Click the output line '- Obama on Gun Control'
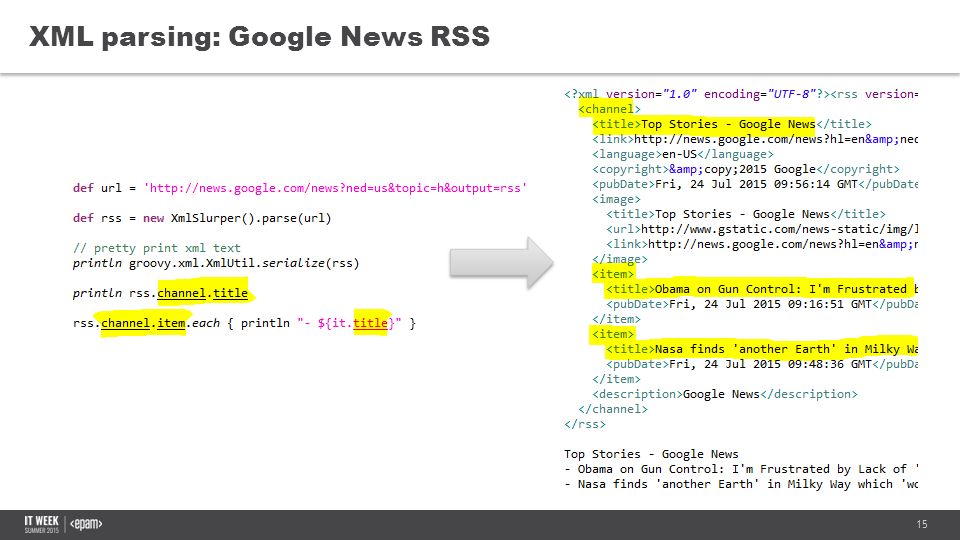This screenshot has height=540, width=960. click(741, 469)
